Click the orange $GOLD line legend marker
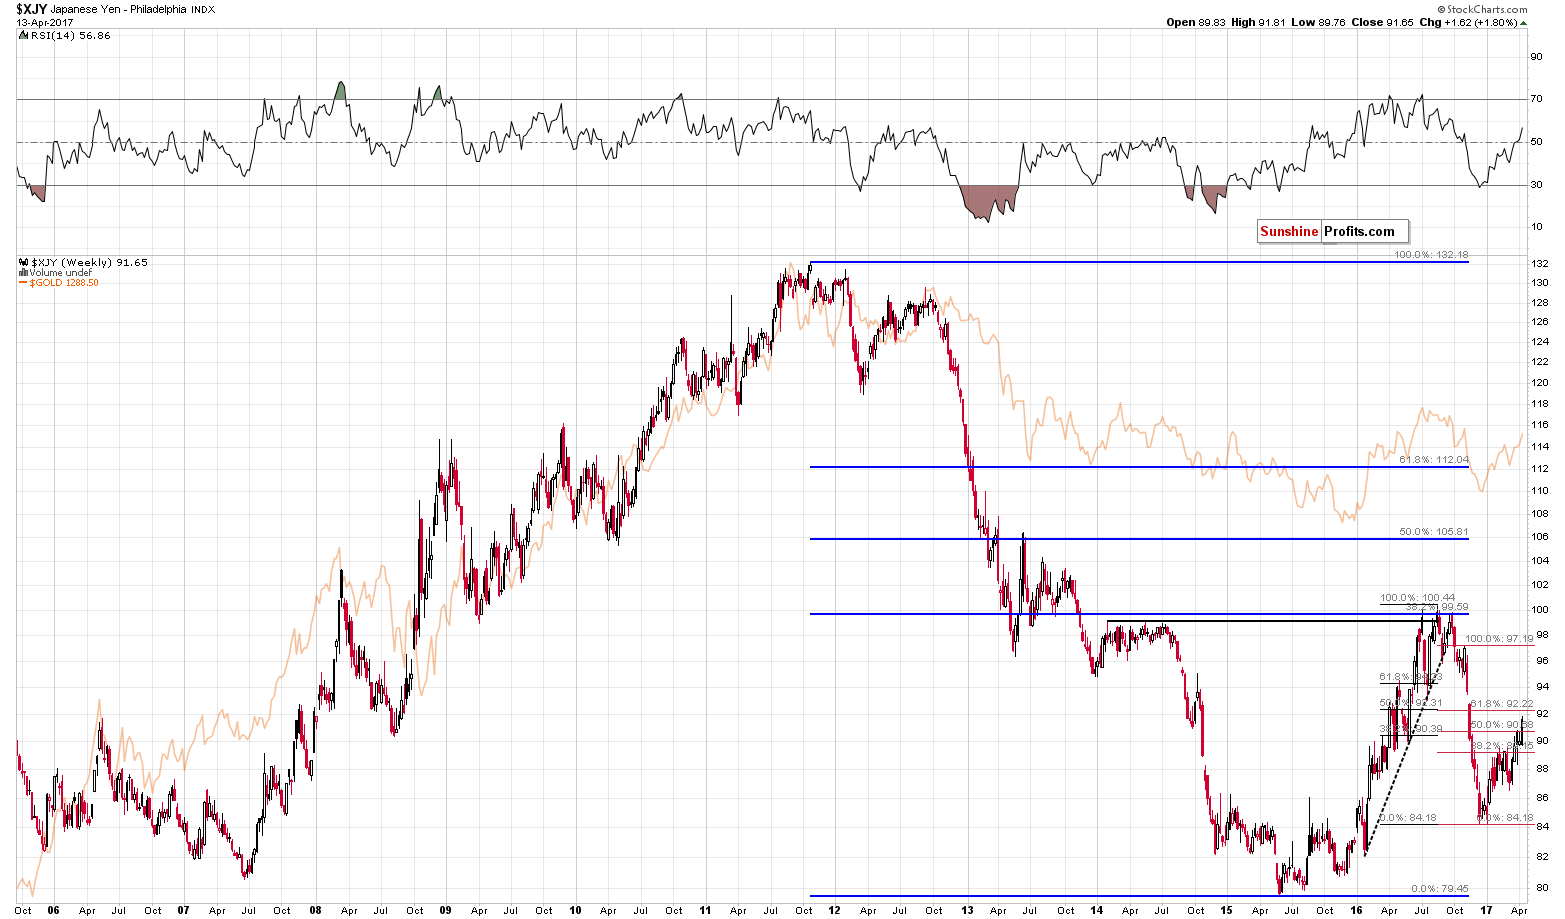 (x=23, y=283)
